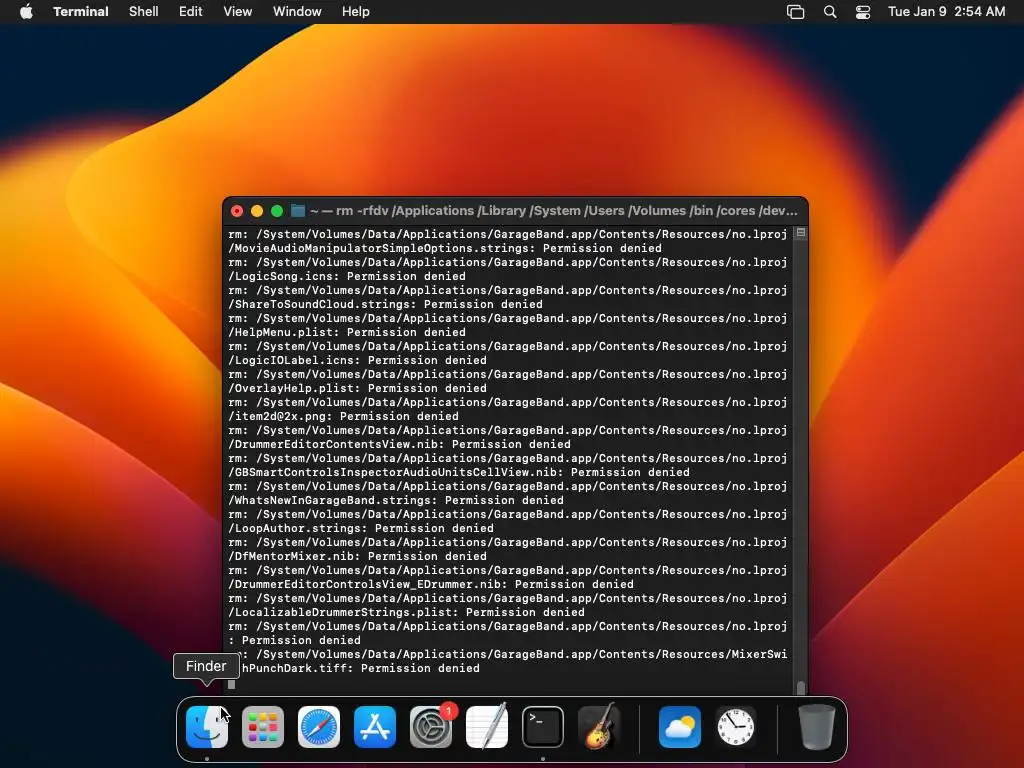Screen dimensions: 1024x768
Task: Open the Help menu
Action: (x=356, y=12)
